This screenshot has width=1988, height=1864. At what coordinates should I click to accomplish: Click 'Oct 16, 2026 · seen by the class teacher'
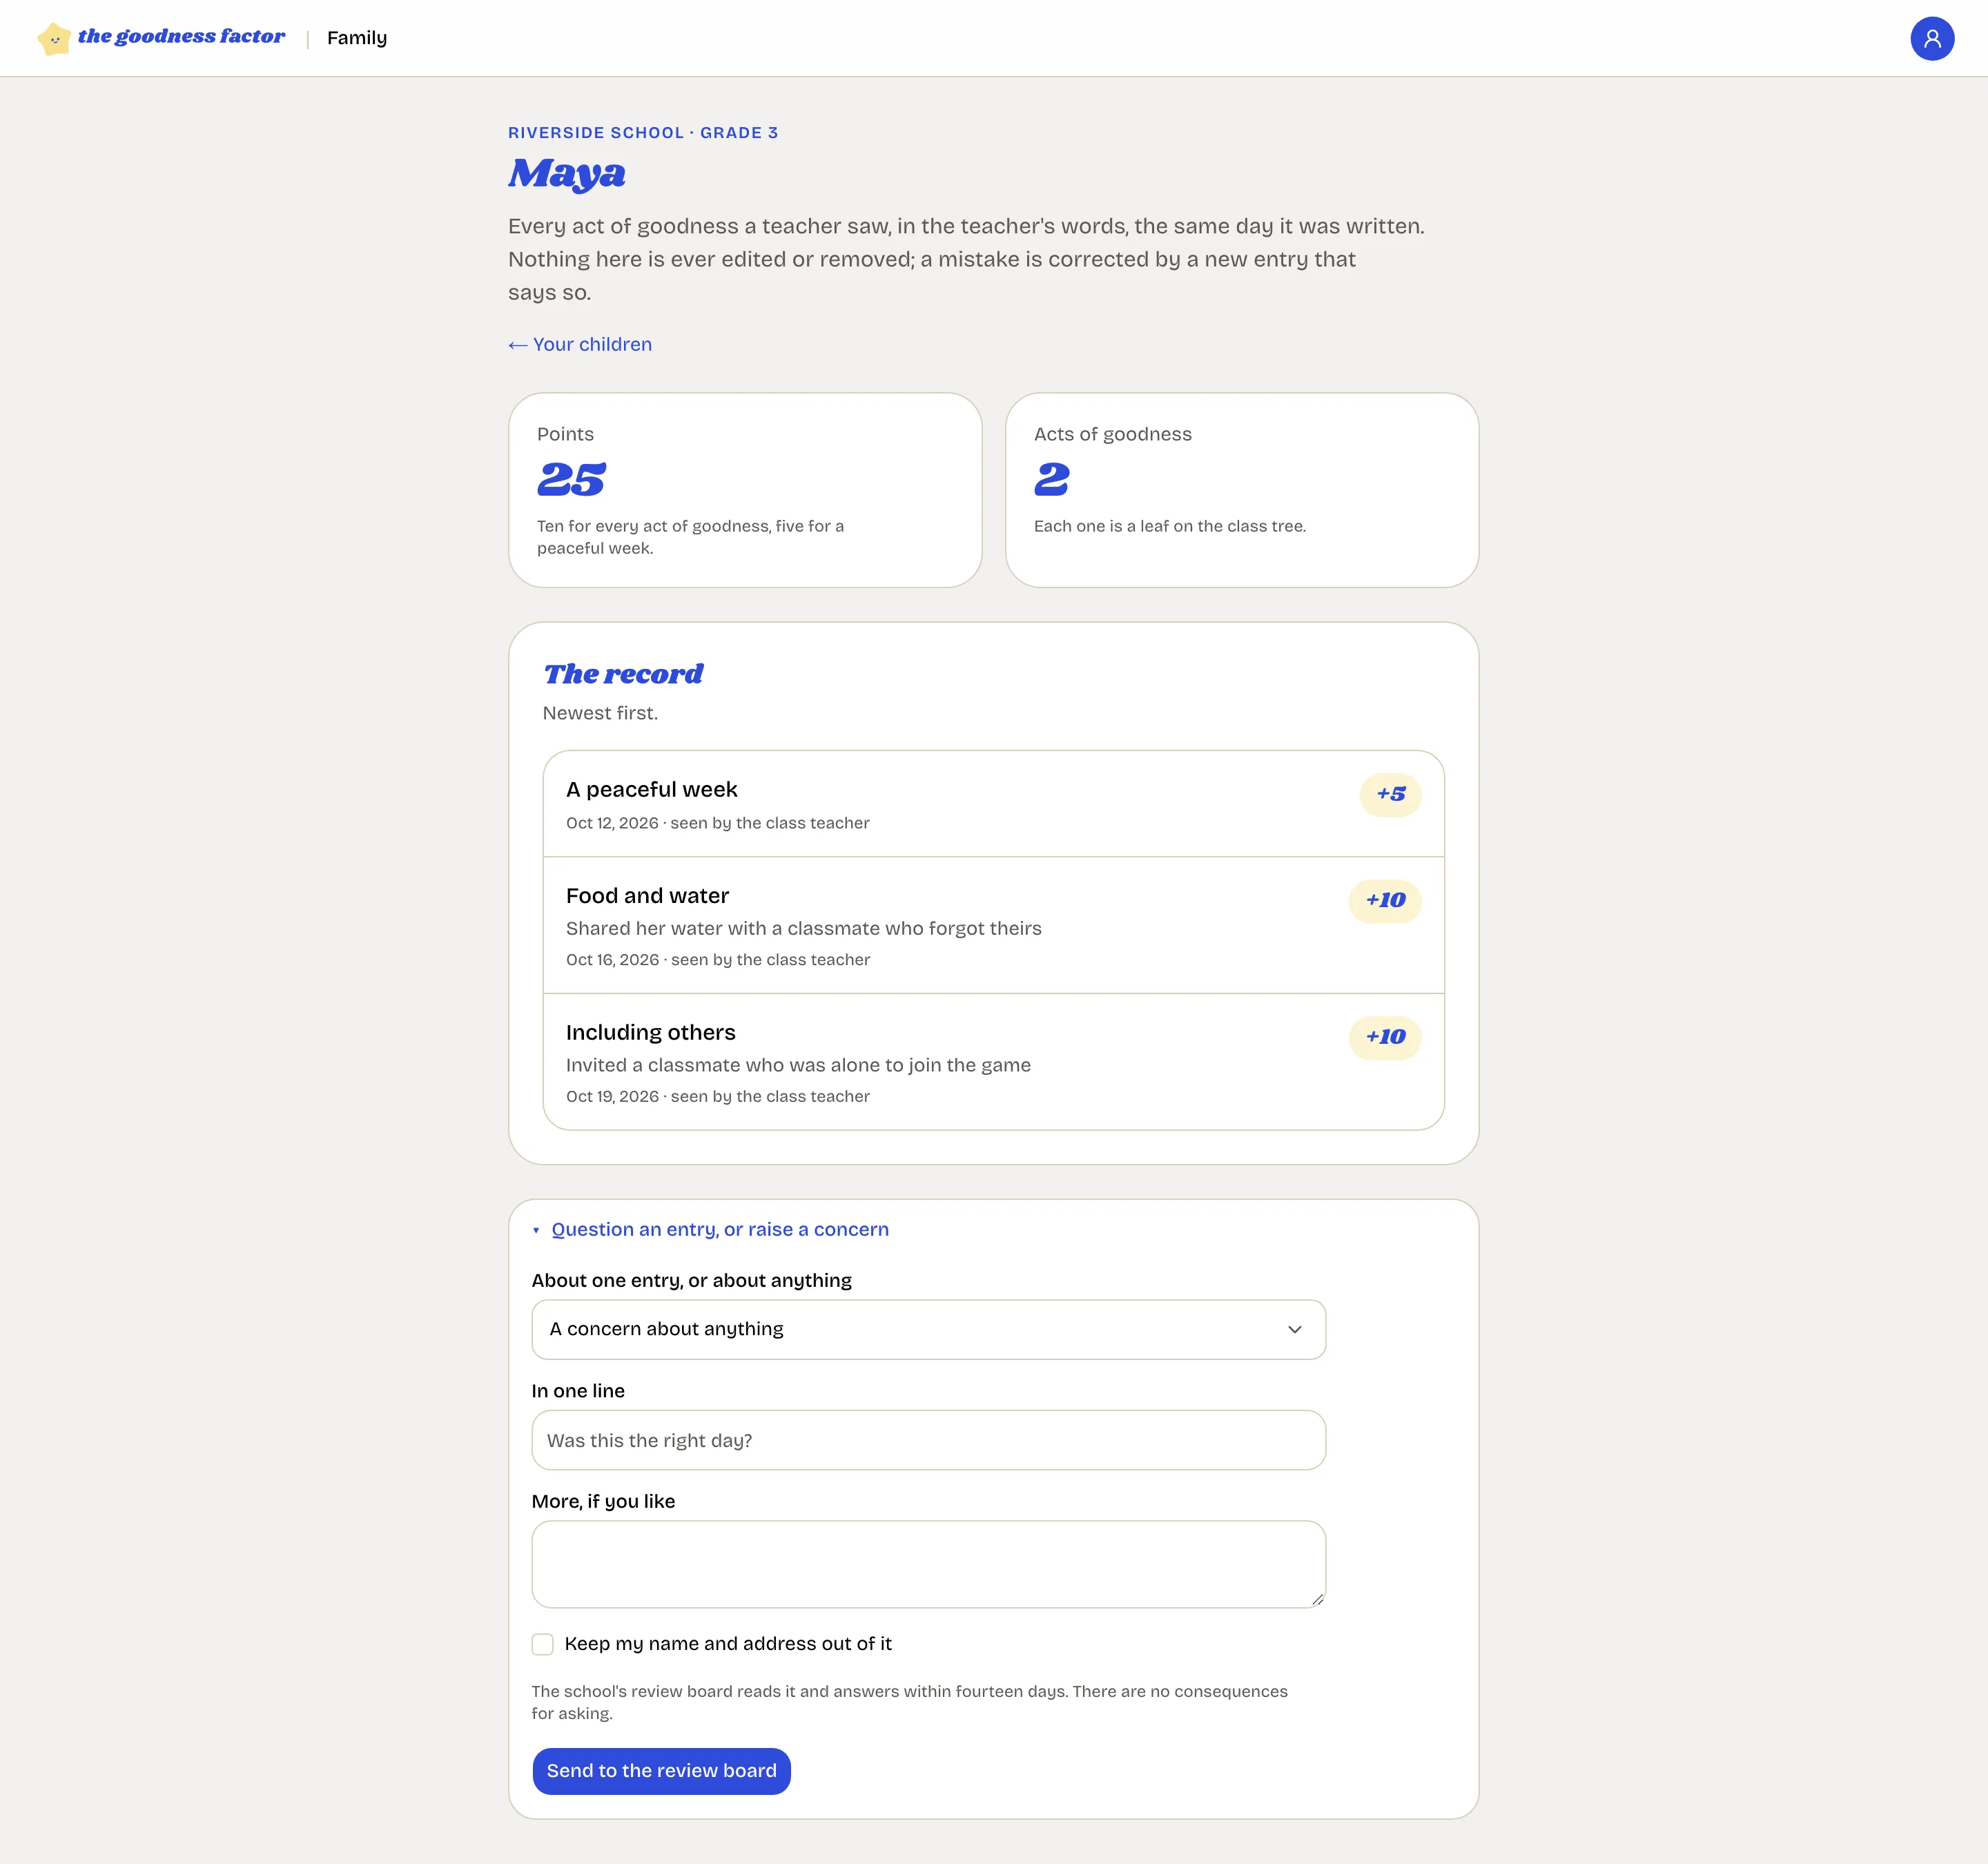point(718,960)
